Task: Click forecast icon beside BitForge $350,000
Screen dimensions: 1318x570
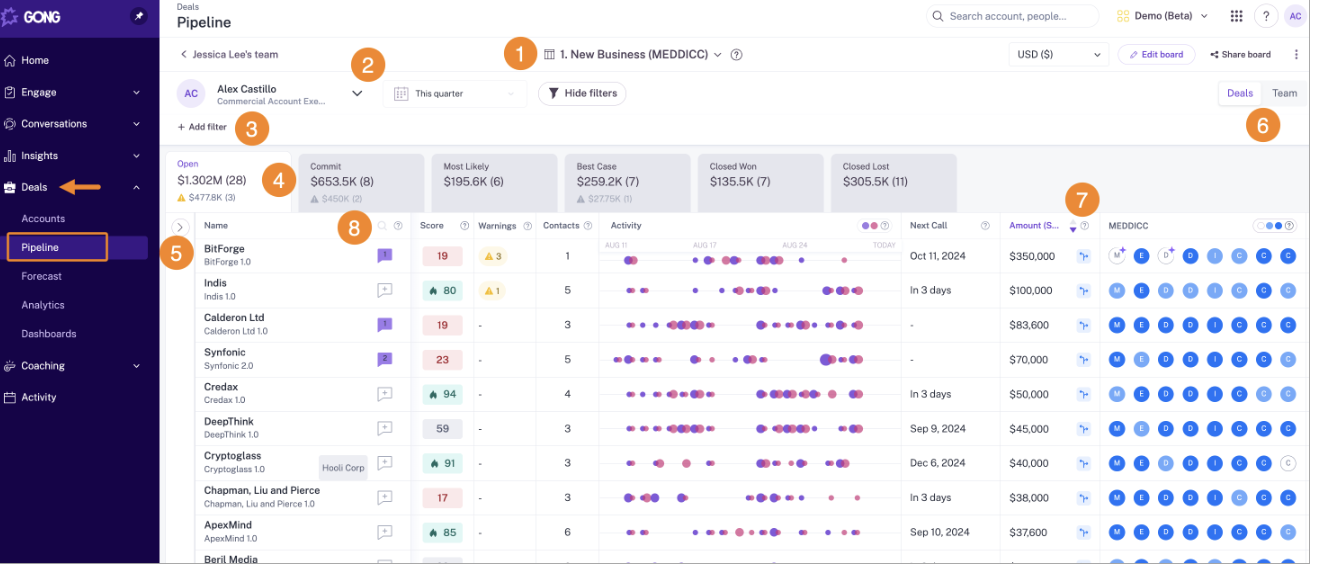Action: click(x=1083, y=256)
